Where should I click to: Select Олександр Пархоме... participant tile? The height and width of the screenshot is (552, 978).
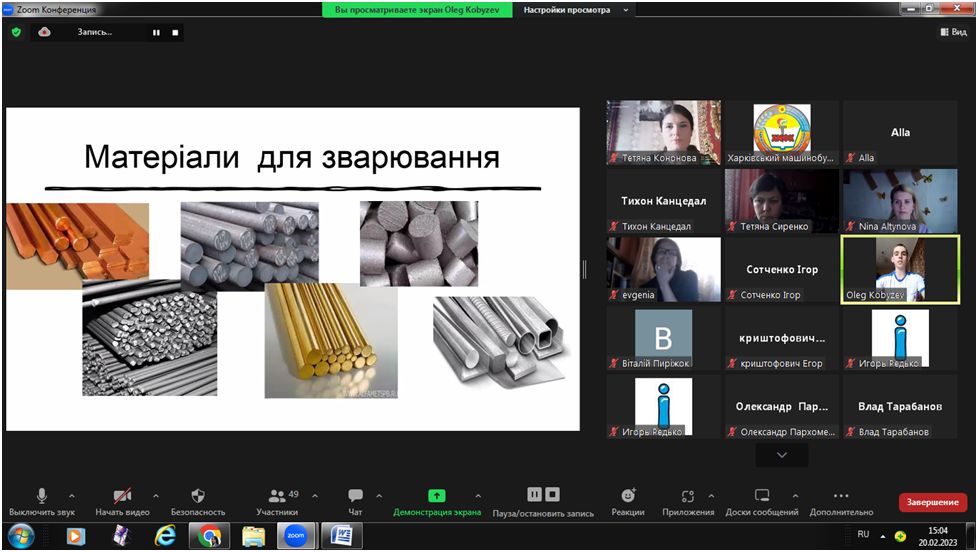tap(782, 406)
